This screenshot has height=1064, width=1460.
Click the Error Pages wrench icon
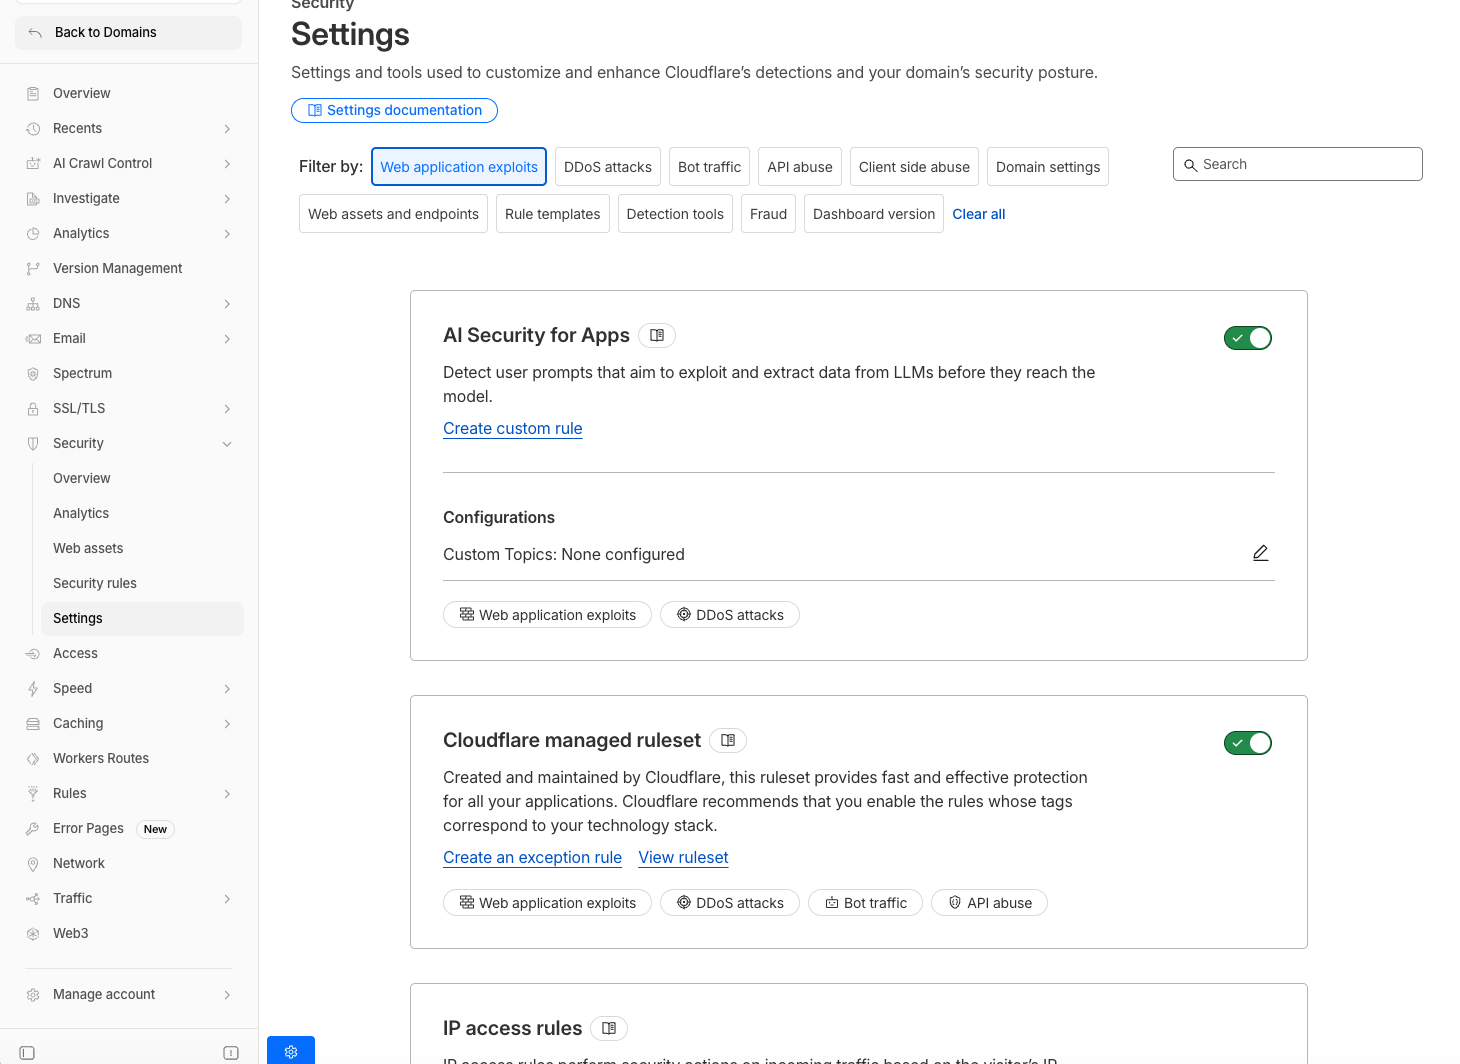coord(33,828)
